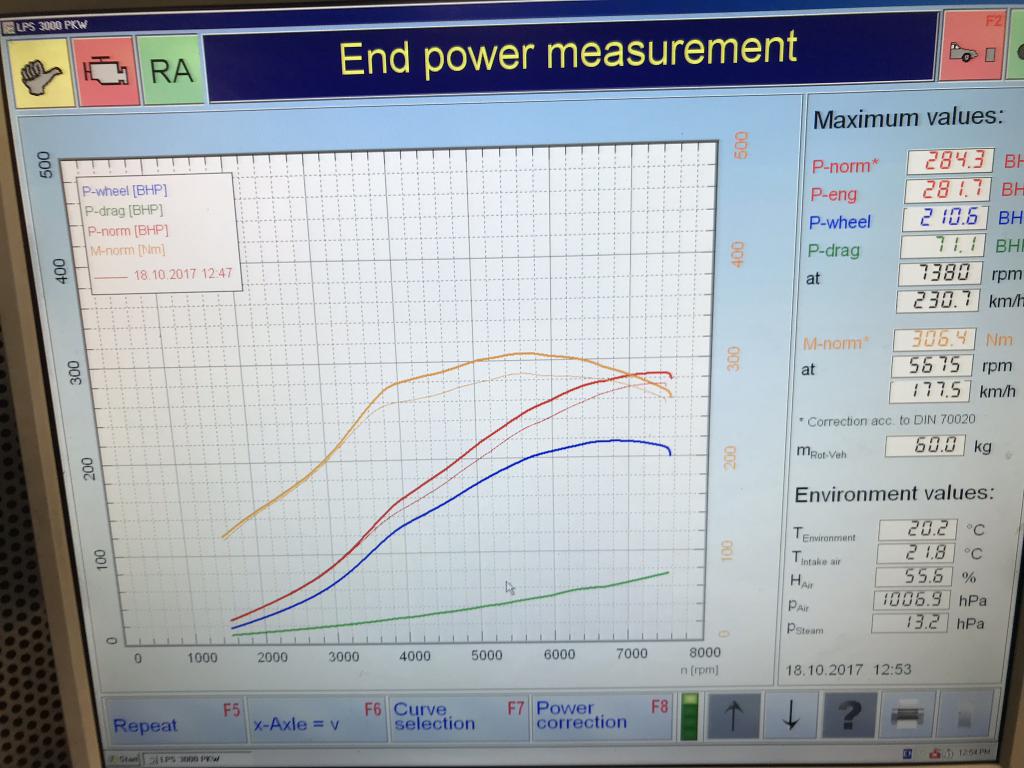Select the red engine icon
Image resolution: width=1024 pixels, height=768 pixels.
tap(105, 72)
